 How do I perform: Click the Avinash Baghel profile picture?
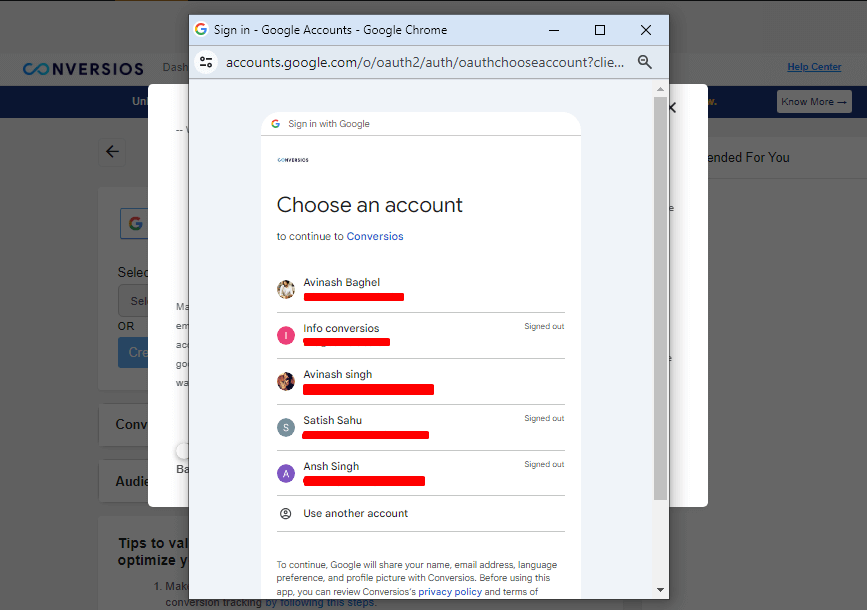tap(286, 289)
